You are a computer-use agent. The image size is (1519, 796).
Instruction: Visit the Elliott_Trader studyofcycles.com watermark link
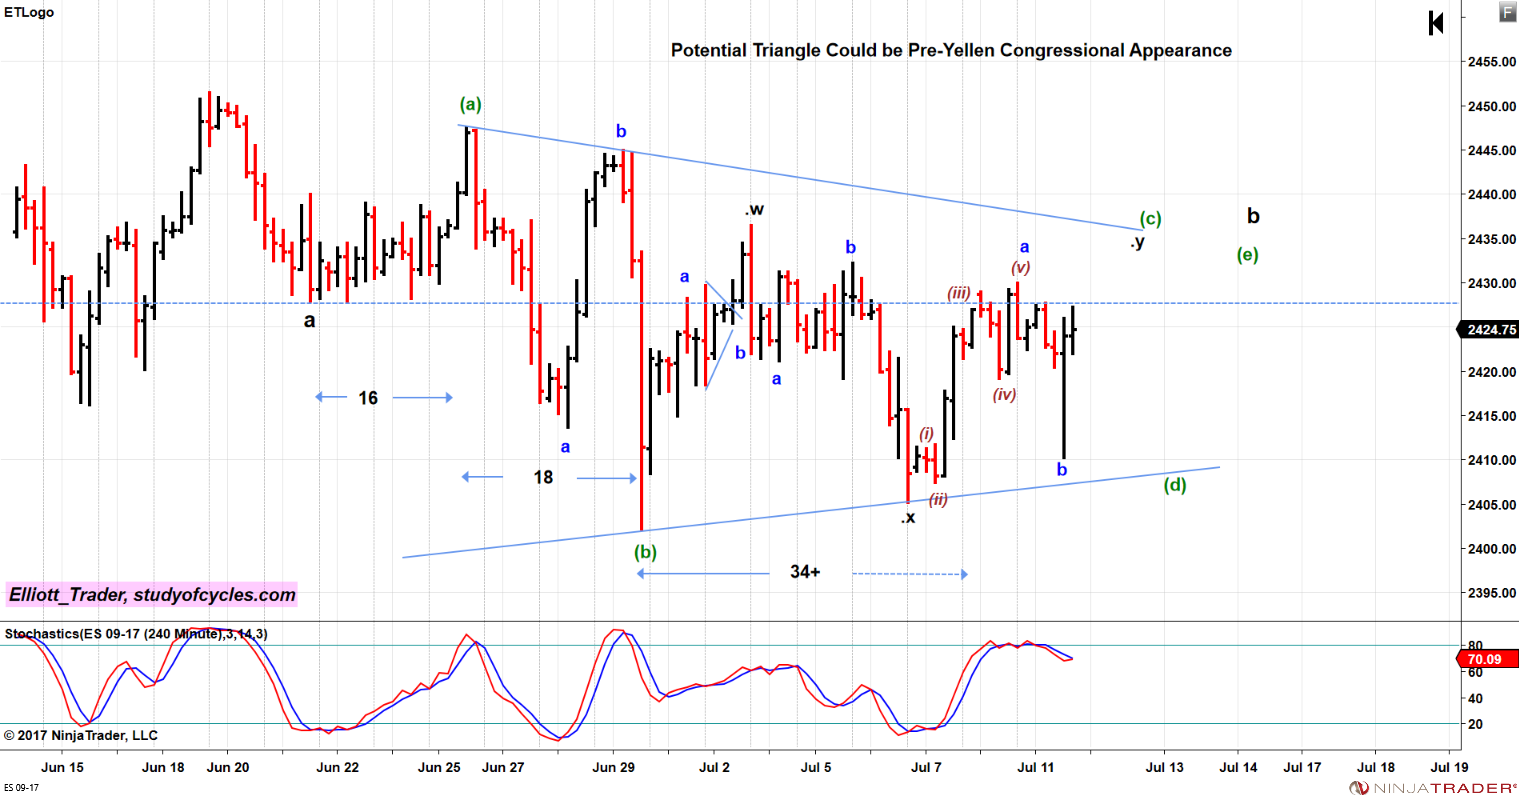pyautogui.click(x=150, y=594)
